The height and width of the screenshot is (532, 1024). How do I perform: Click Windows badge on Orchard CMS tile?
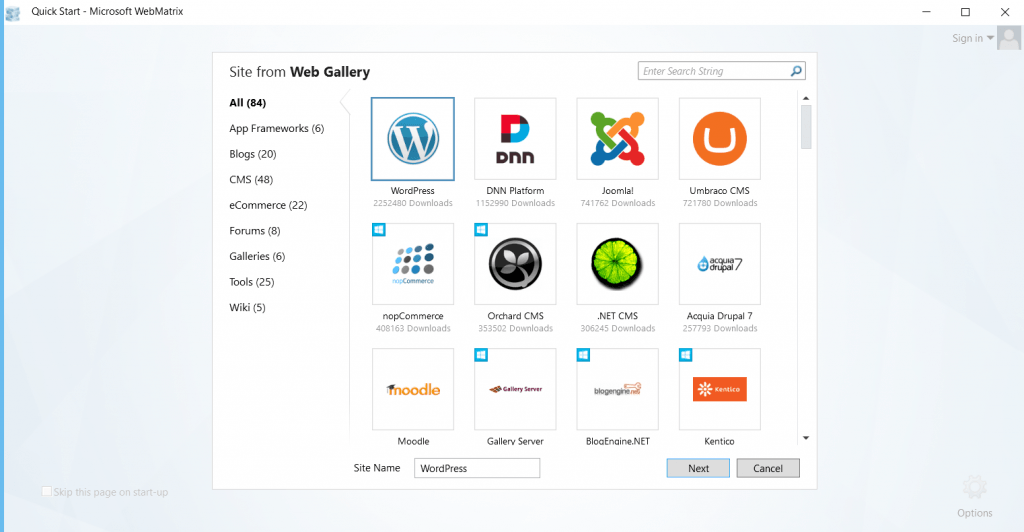[481, 230]
